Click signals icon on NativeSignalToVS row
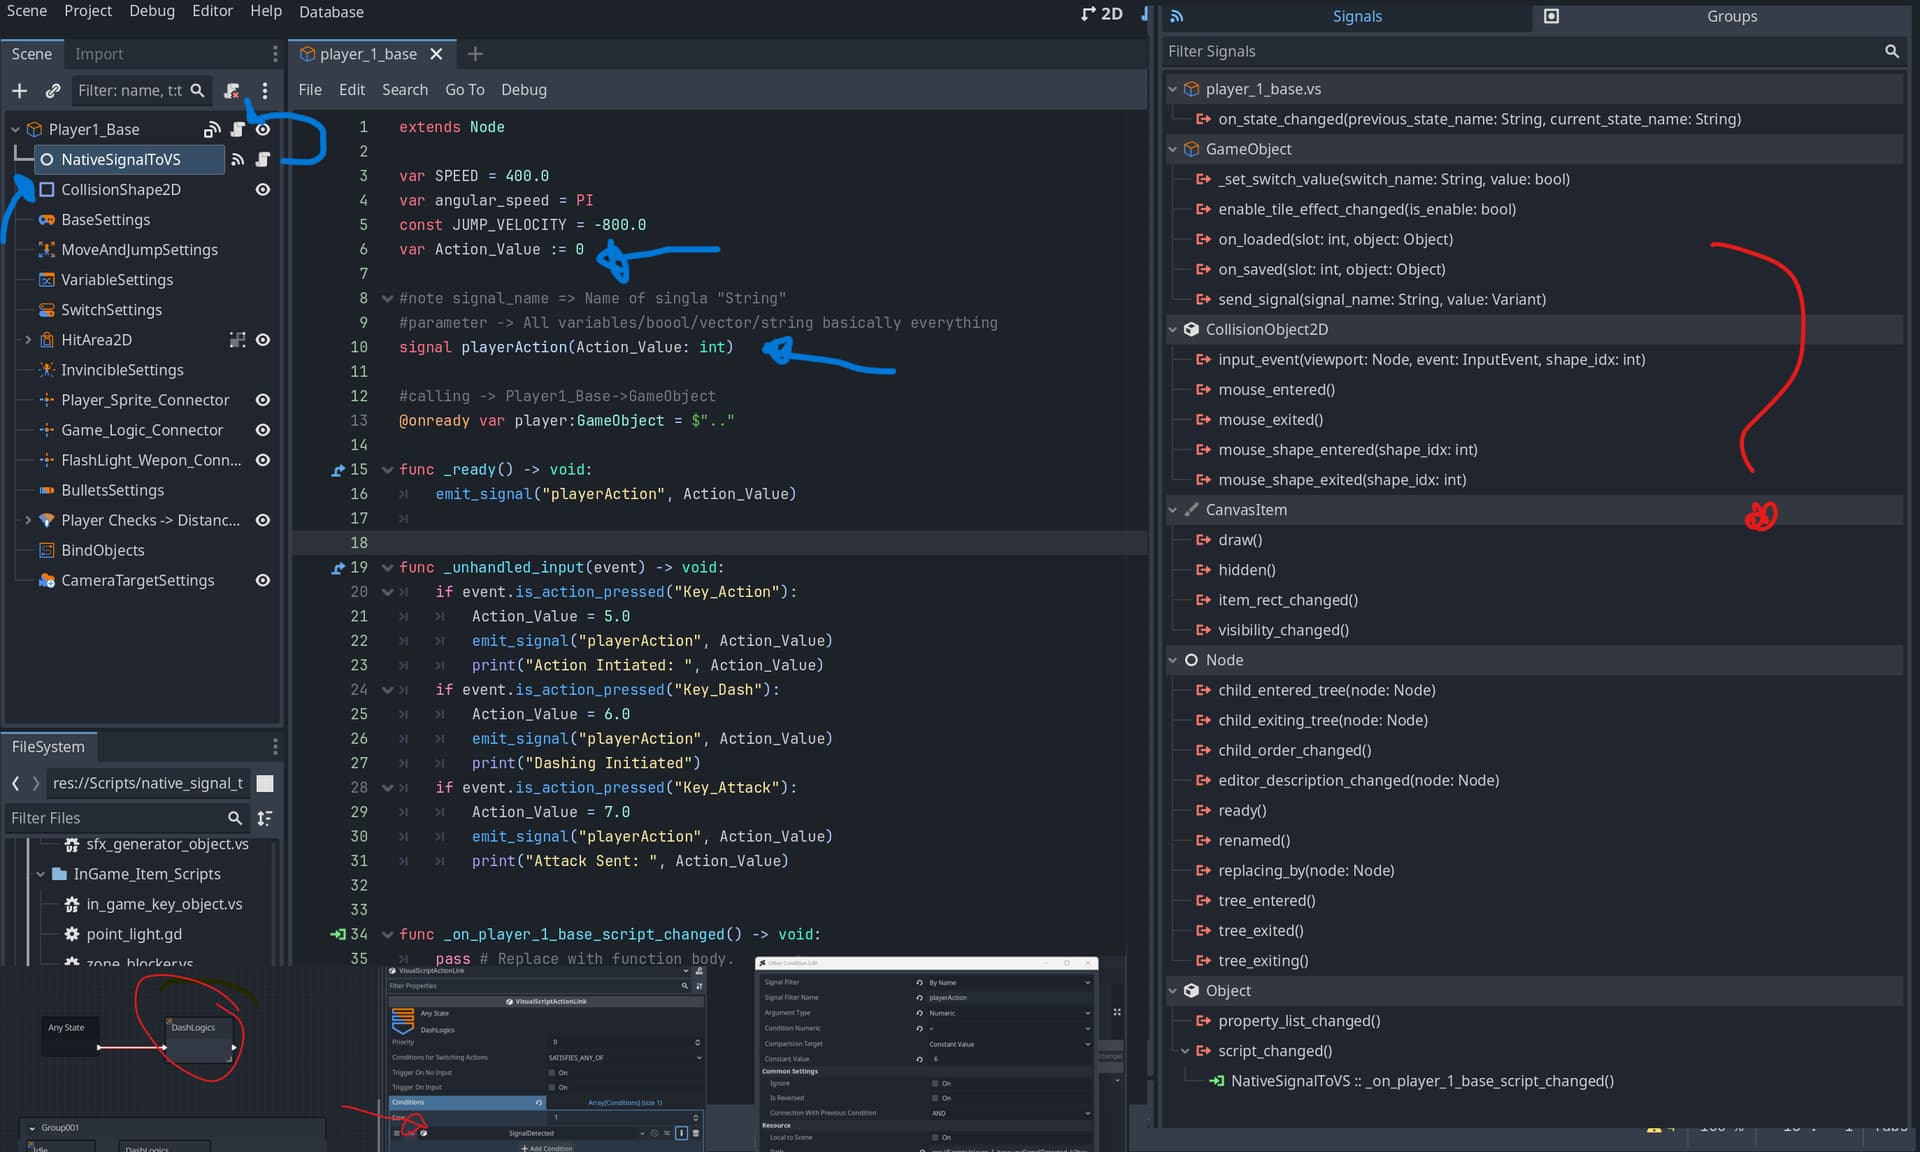 (x=237, y=159)
